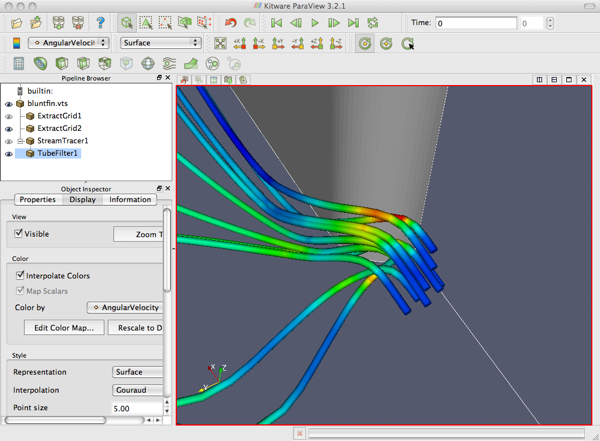Image resolution: width=600 pixels, height=441 pixels.
Task: Play the animation
Action: pyautogui.click(x=315, y=23)
